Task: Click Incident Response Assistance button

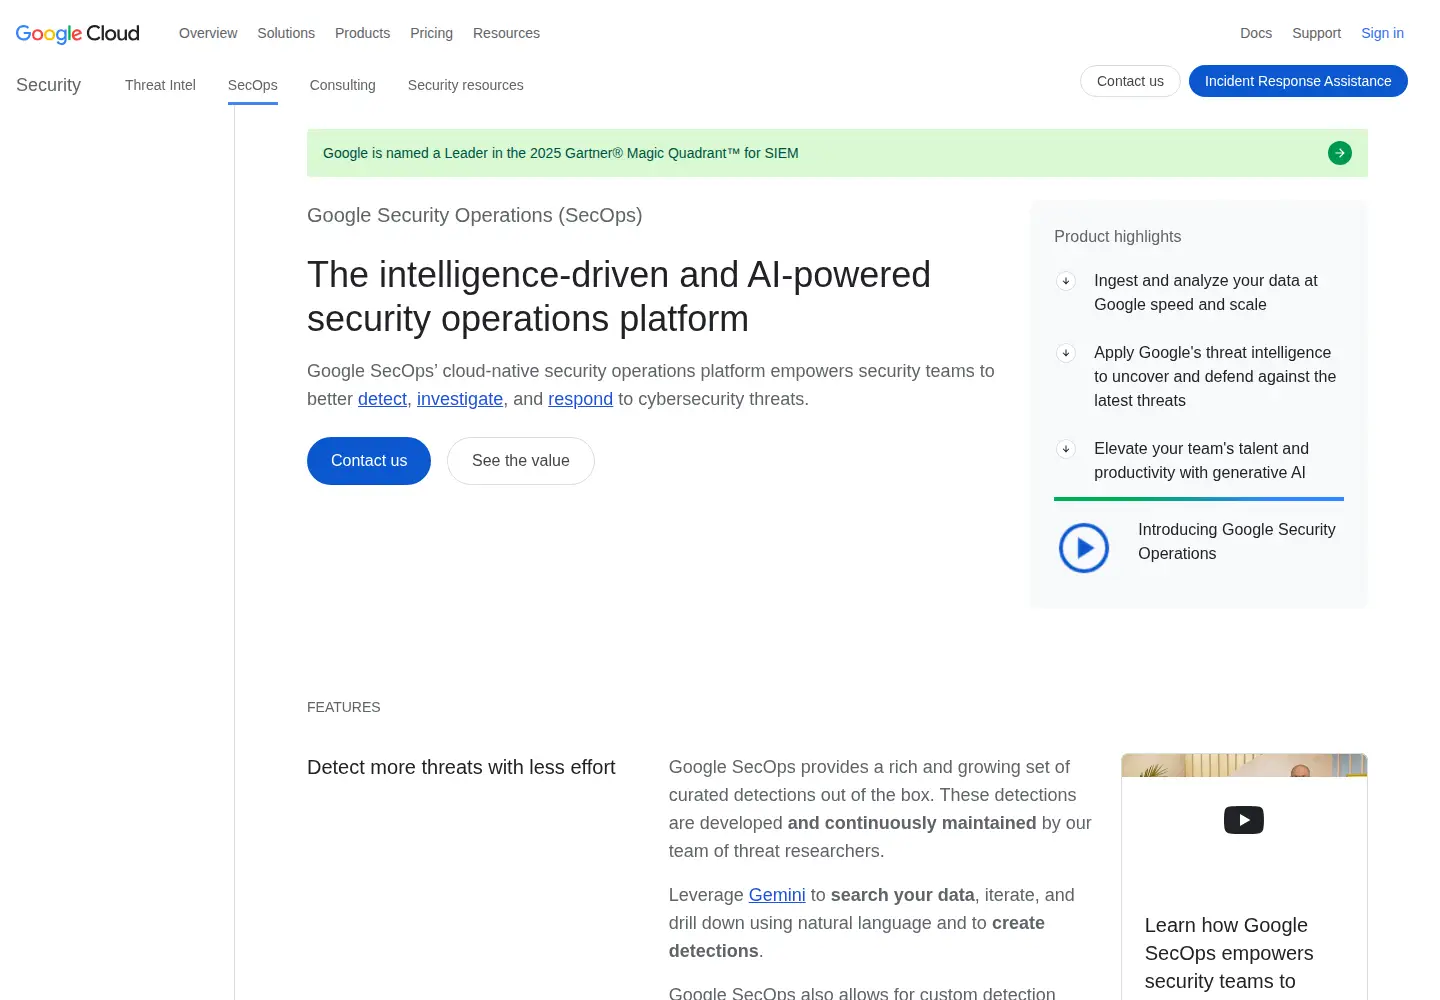Action: click(1298, 81)
